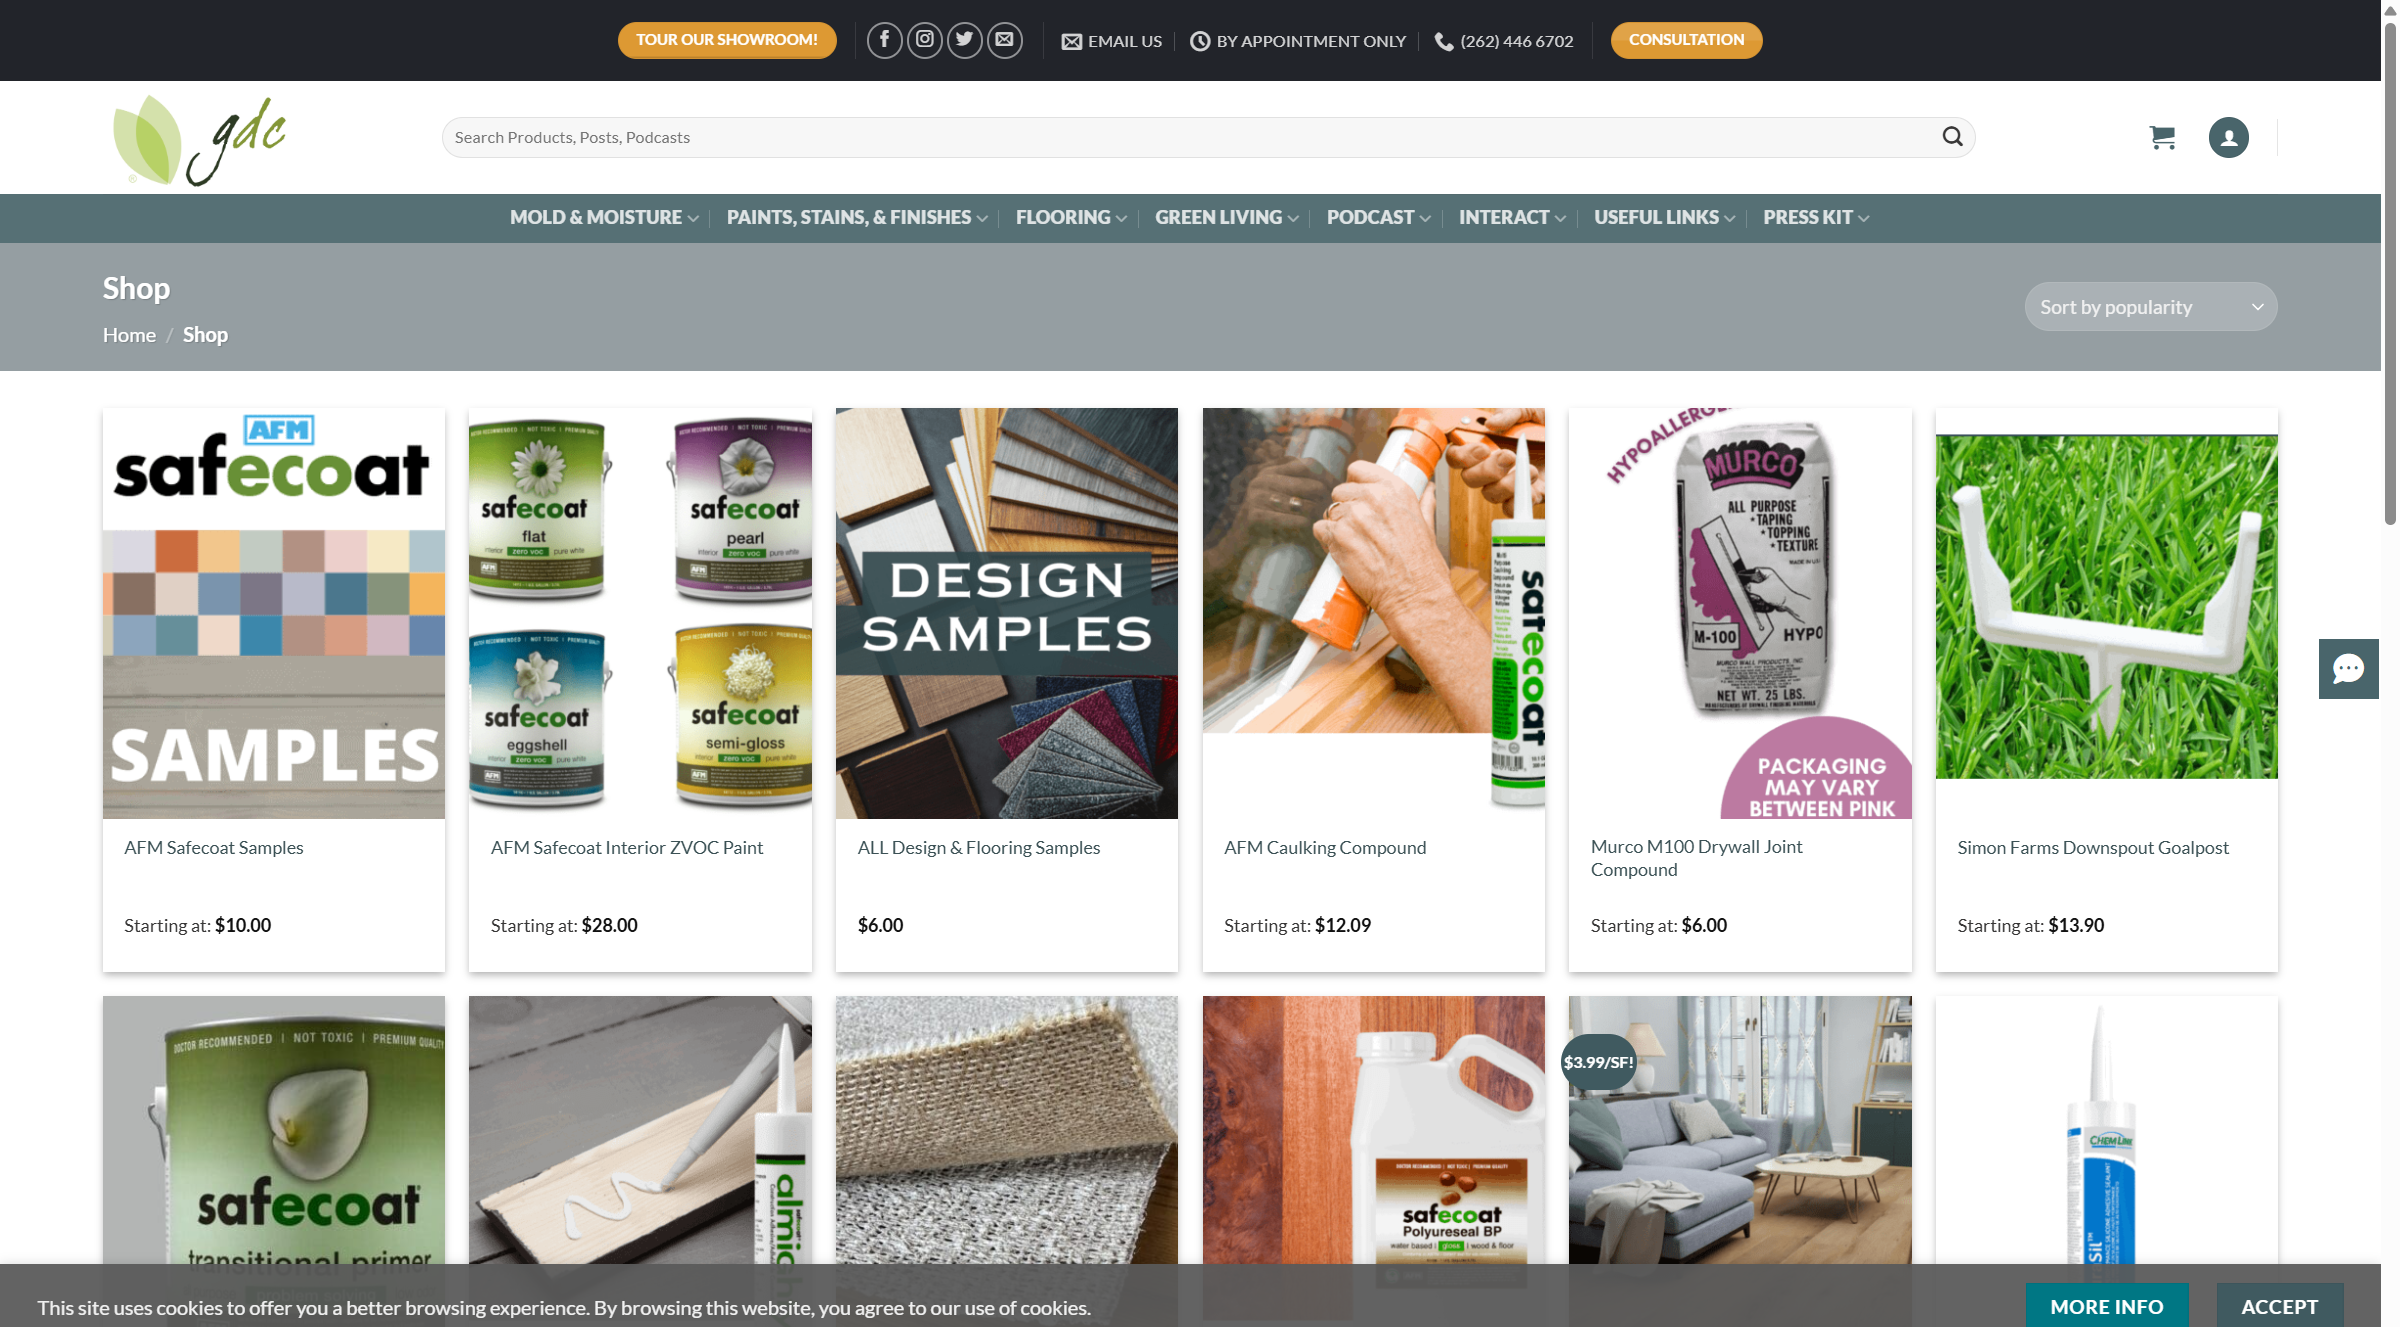2400x1327 pixels.
Task: Click the Email Us link
Action: (x=1111, y=41)
